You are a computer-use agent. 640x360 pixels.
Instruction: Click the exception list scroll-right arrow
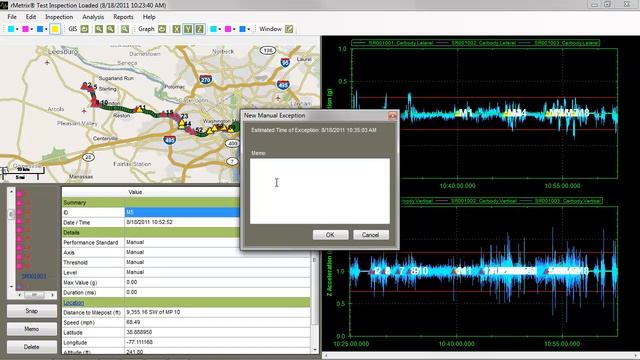52,294
